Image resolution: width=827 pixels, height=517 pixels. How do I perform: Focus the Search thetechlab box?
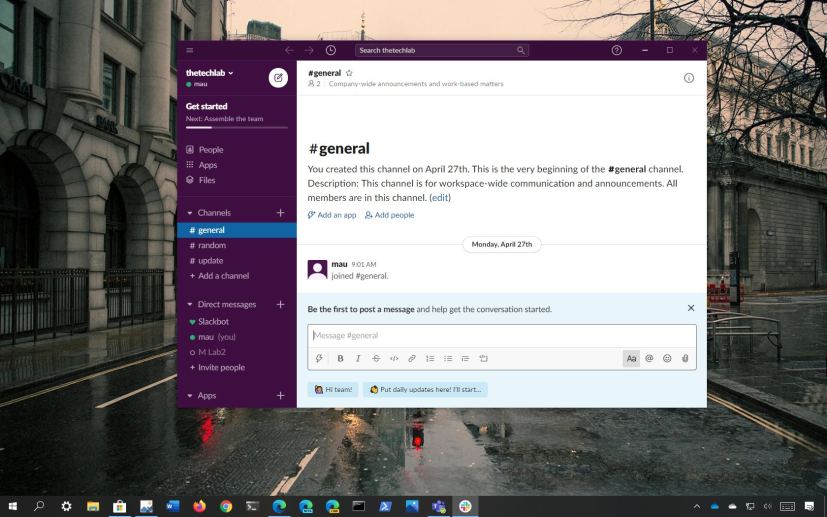pos(442,50)
